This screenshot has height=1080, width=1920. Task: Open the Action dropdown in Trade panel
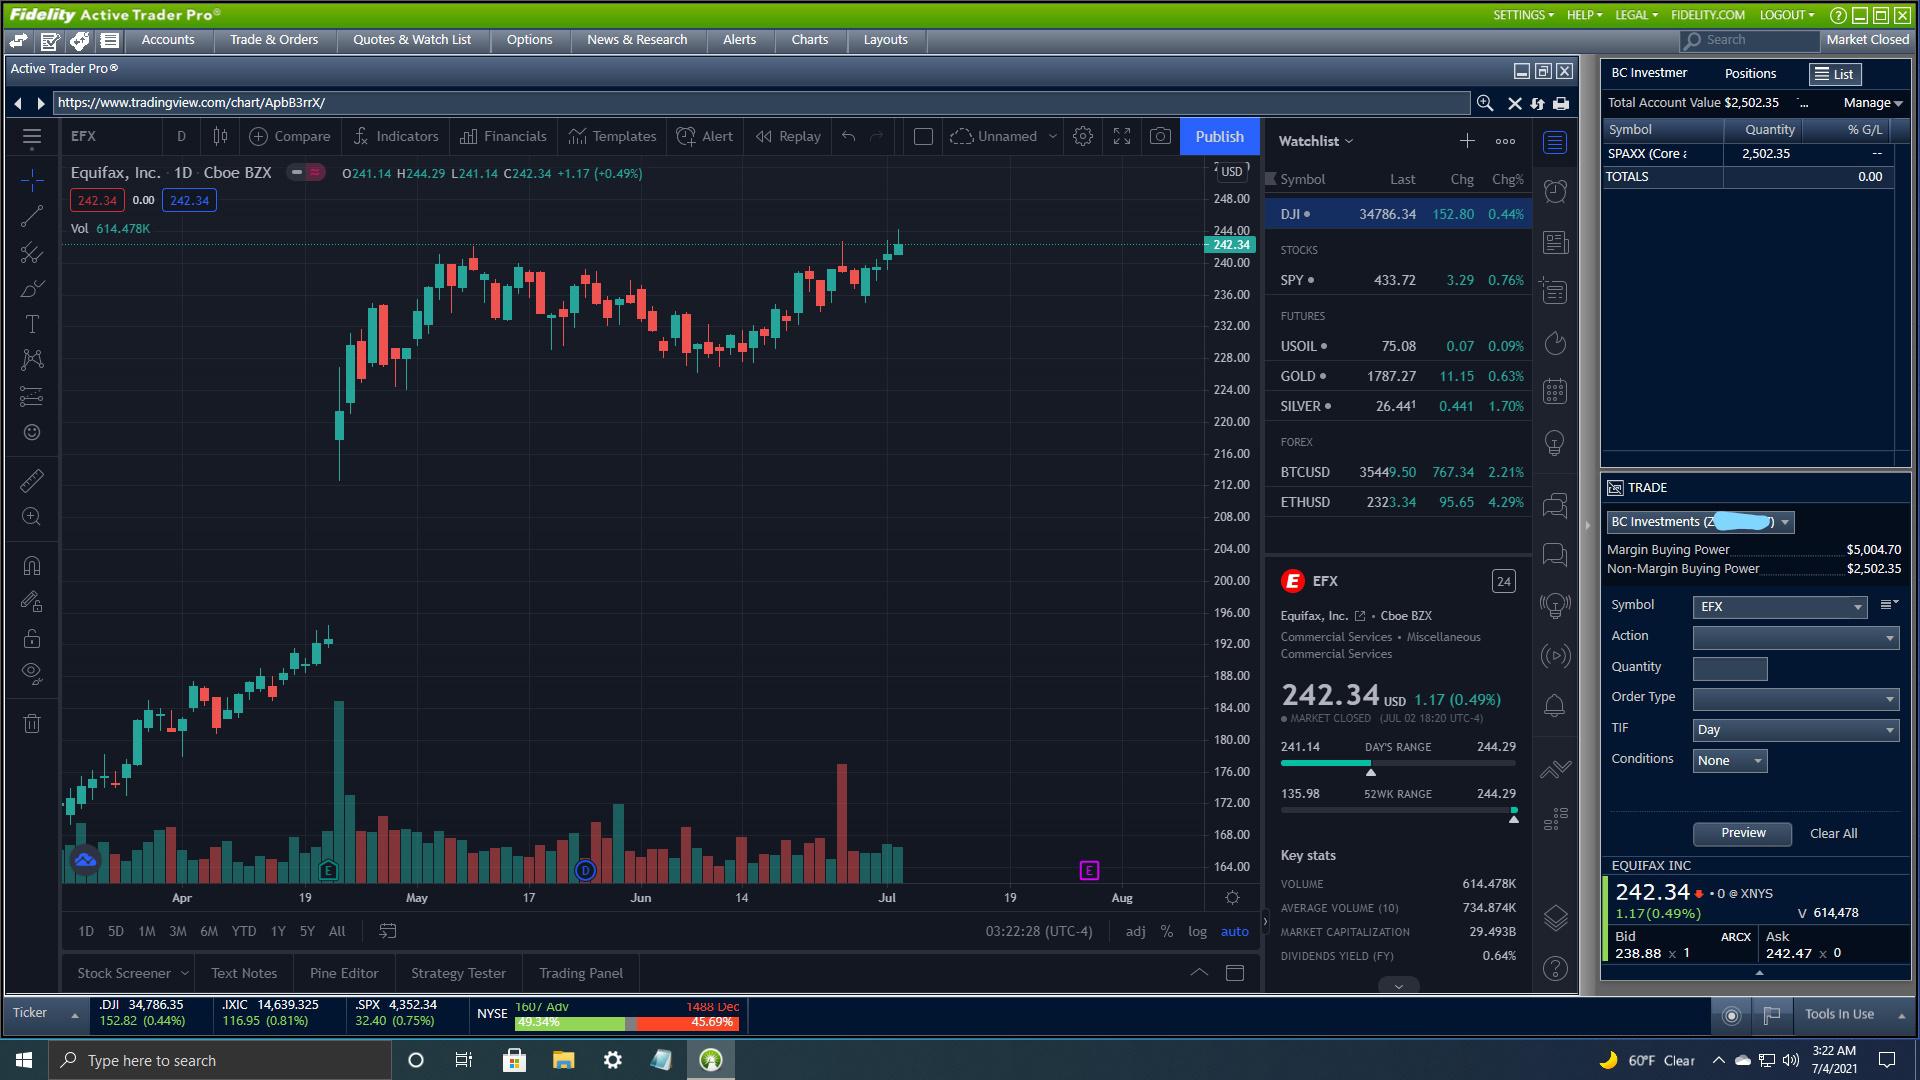pos(1795,638)
